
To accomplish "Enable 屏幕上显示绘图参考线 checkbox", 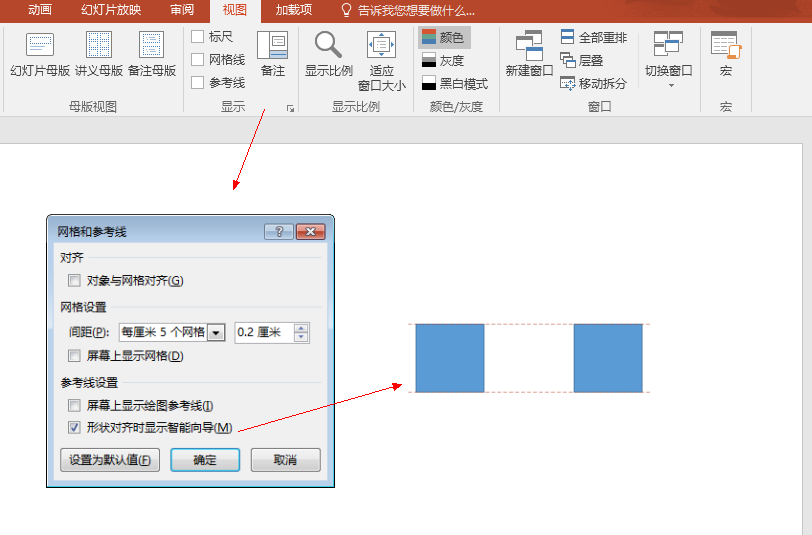I will coord(74,406).
